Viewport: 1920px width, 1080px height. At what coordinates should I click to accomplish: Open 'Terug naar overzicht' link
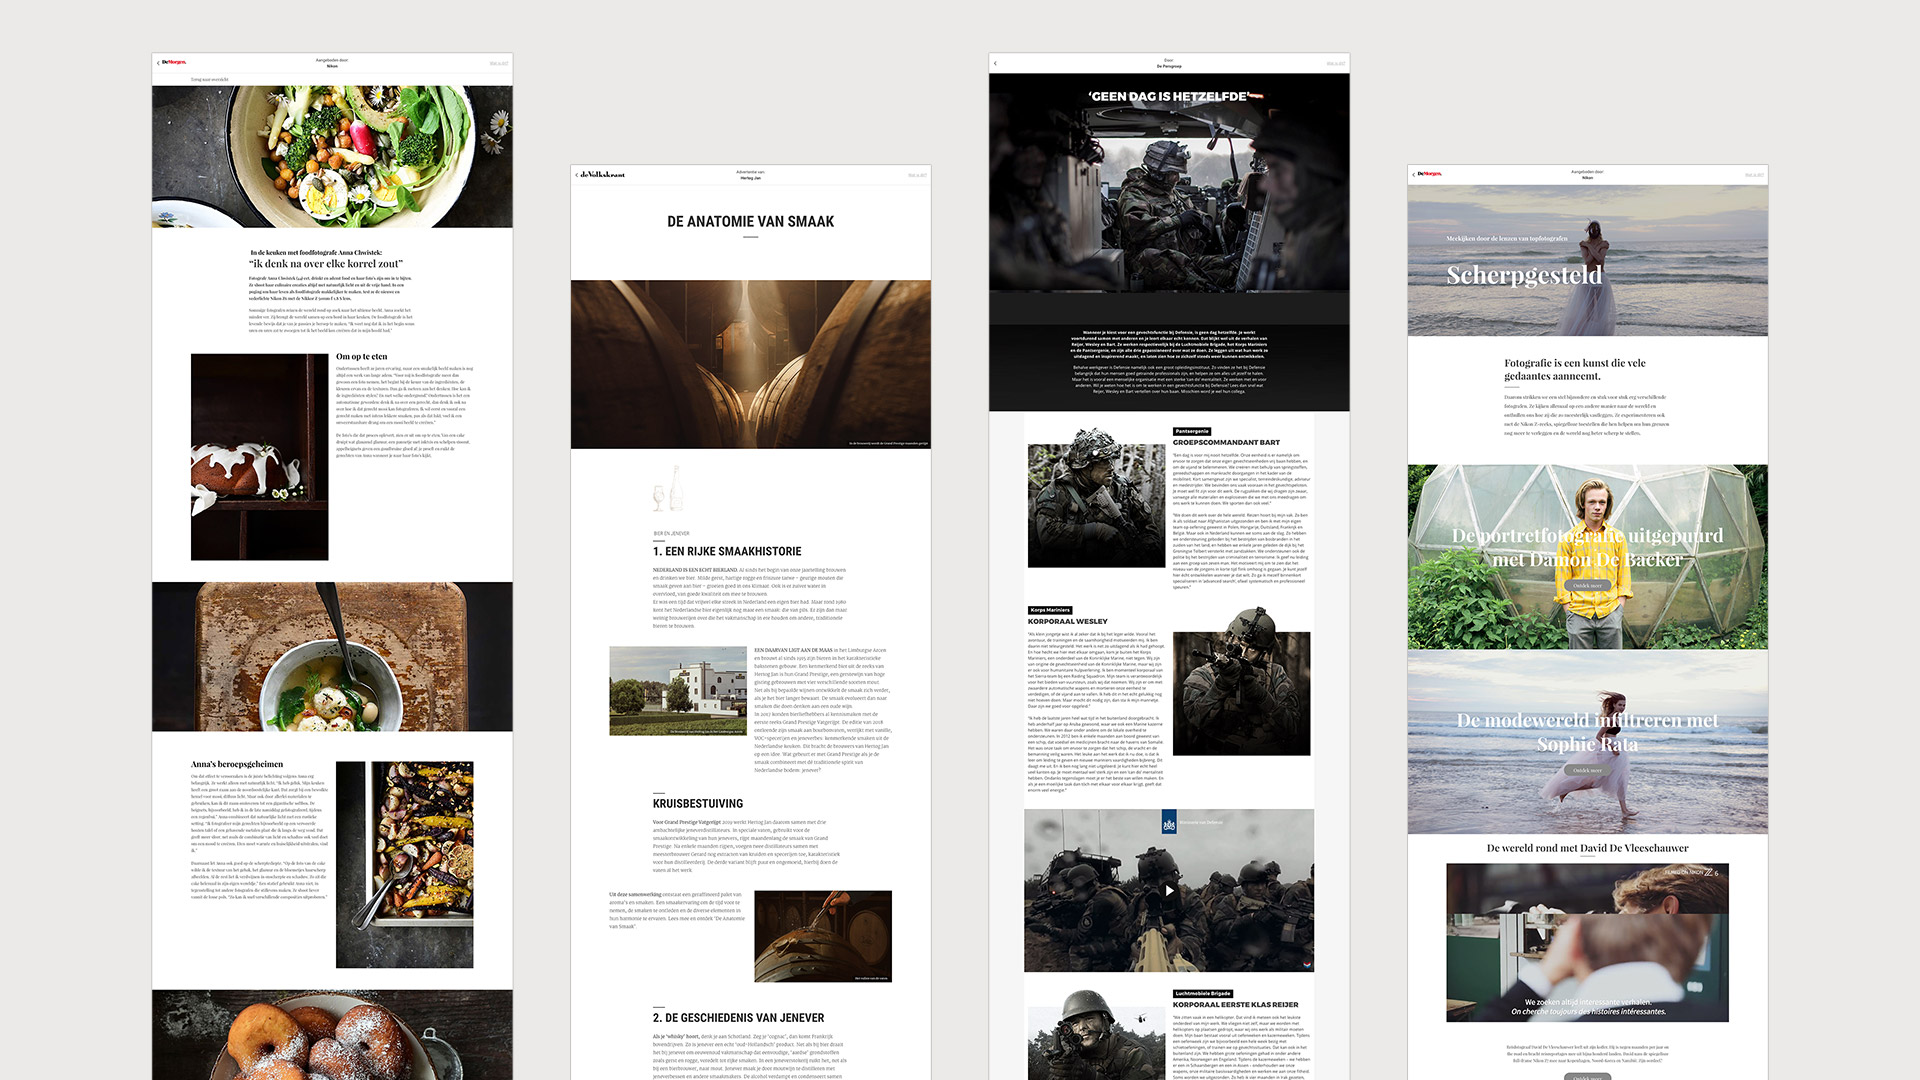[x=210, y=79]
